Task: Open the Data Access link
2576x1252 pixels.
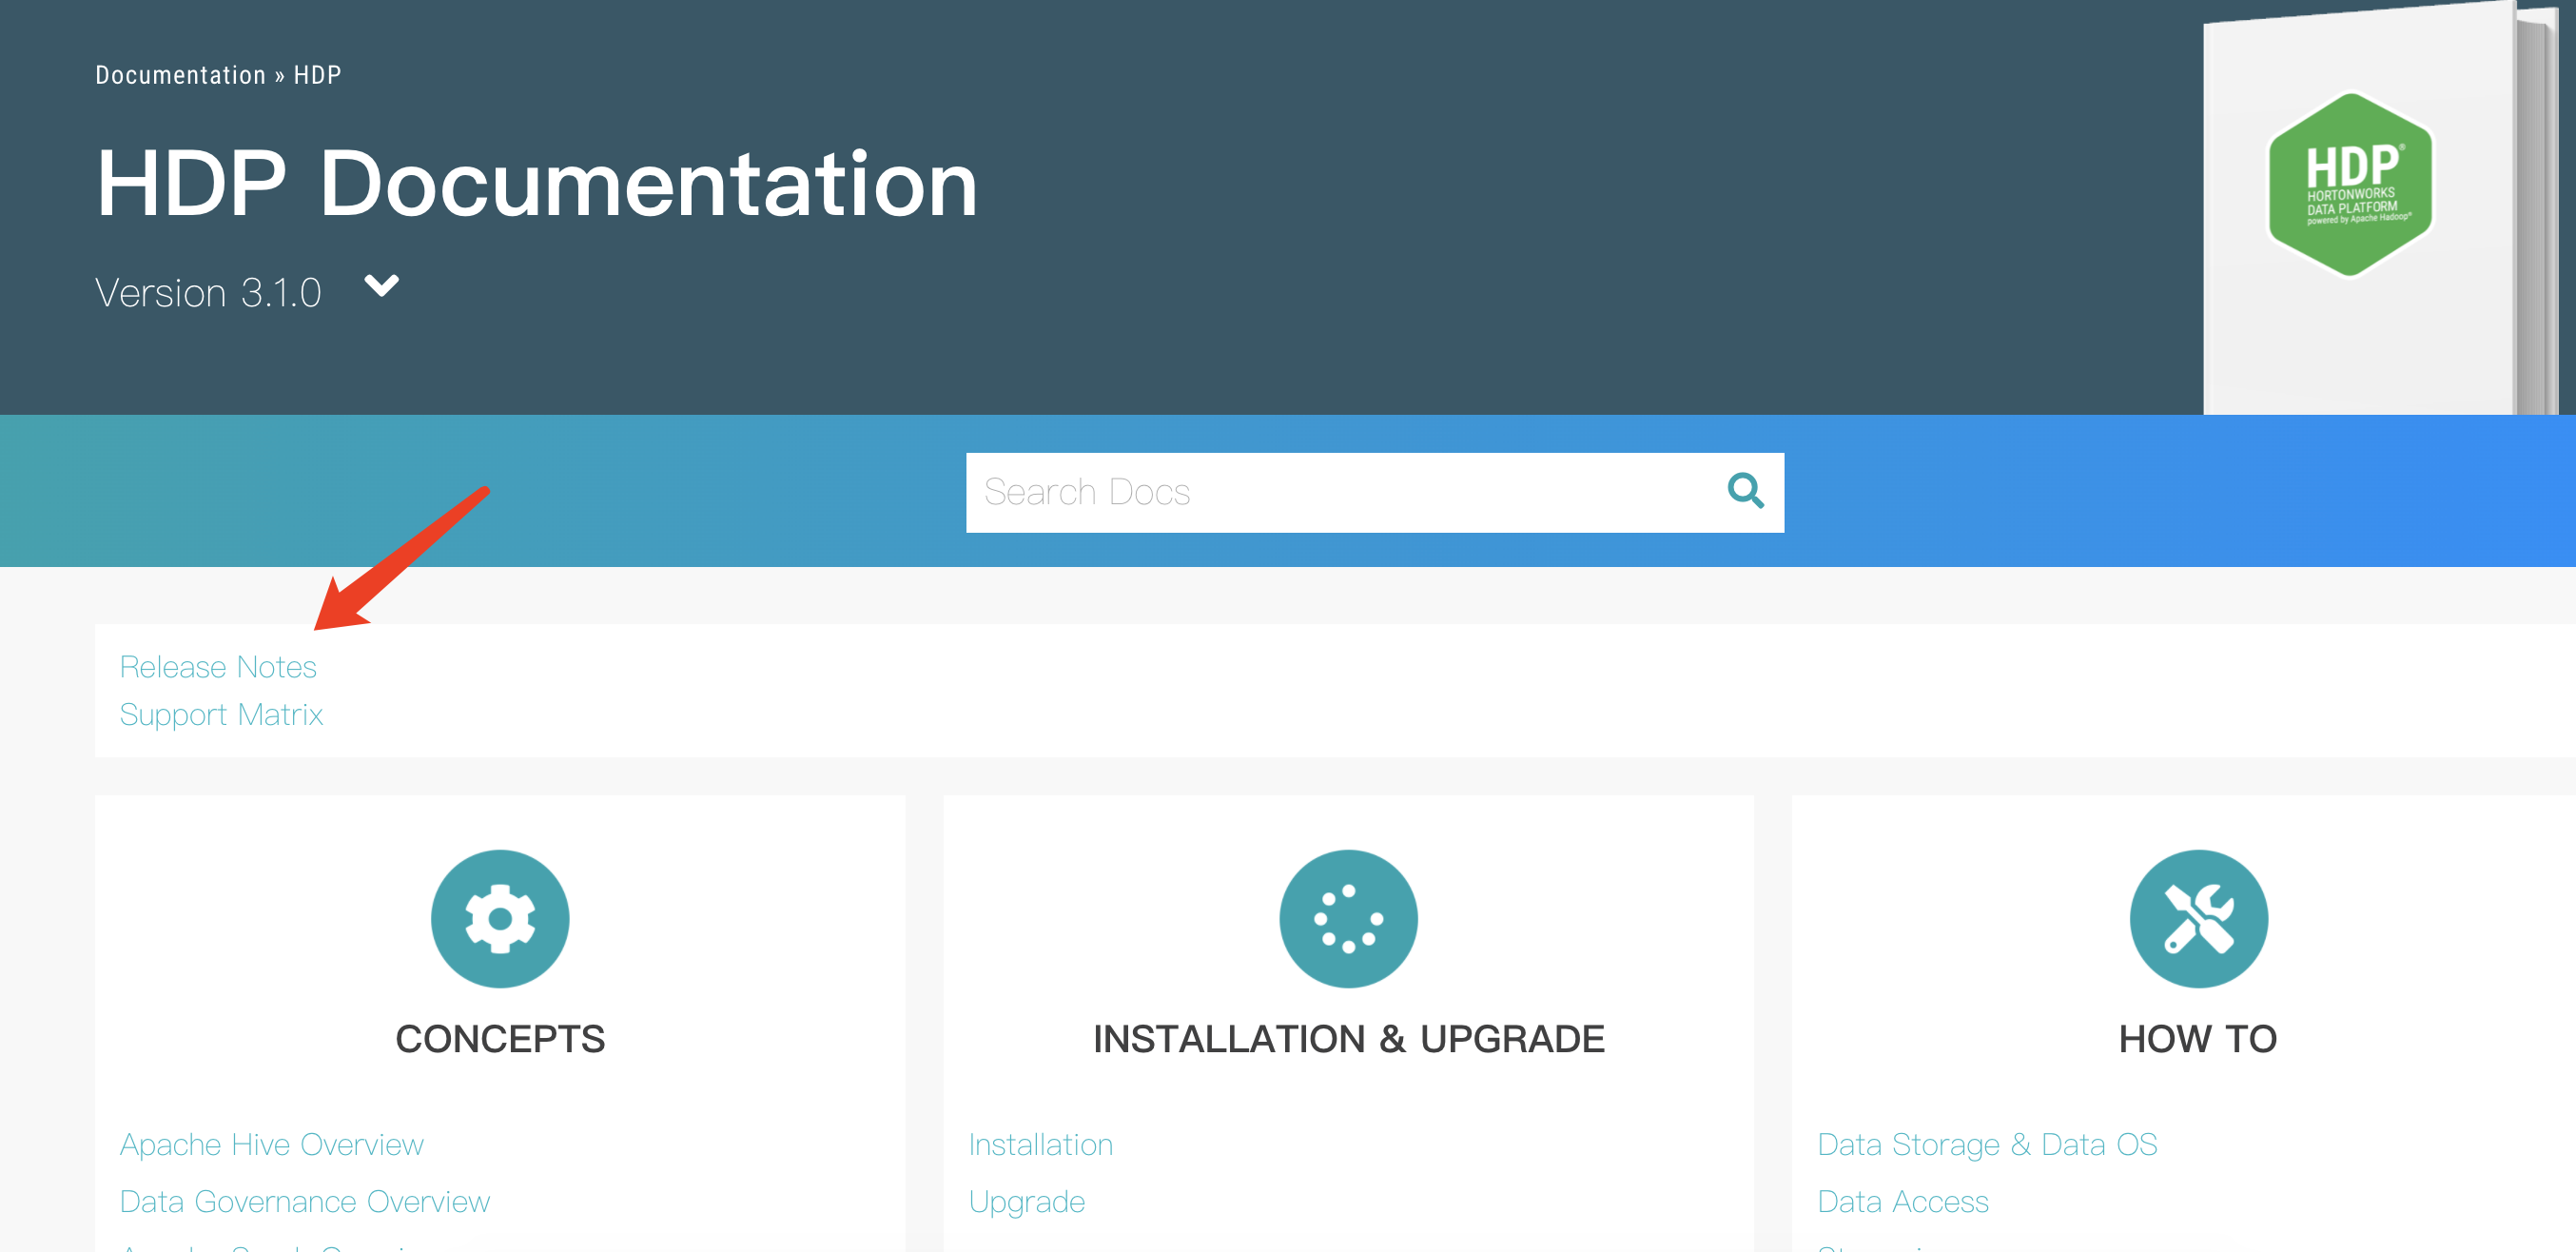Action: point(1902,1201)
